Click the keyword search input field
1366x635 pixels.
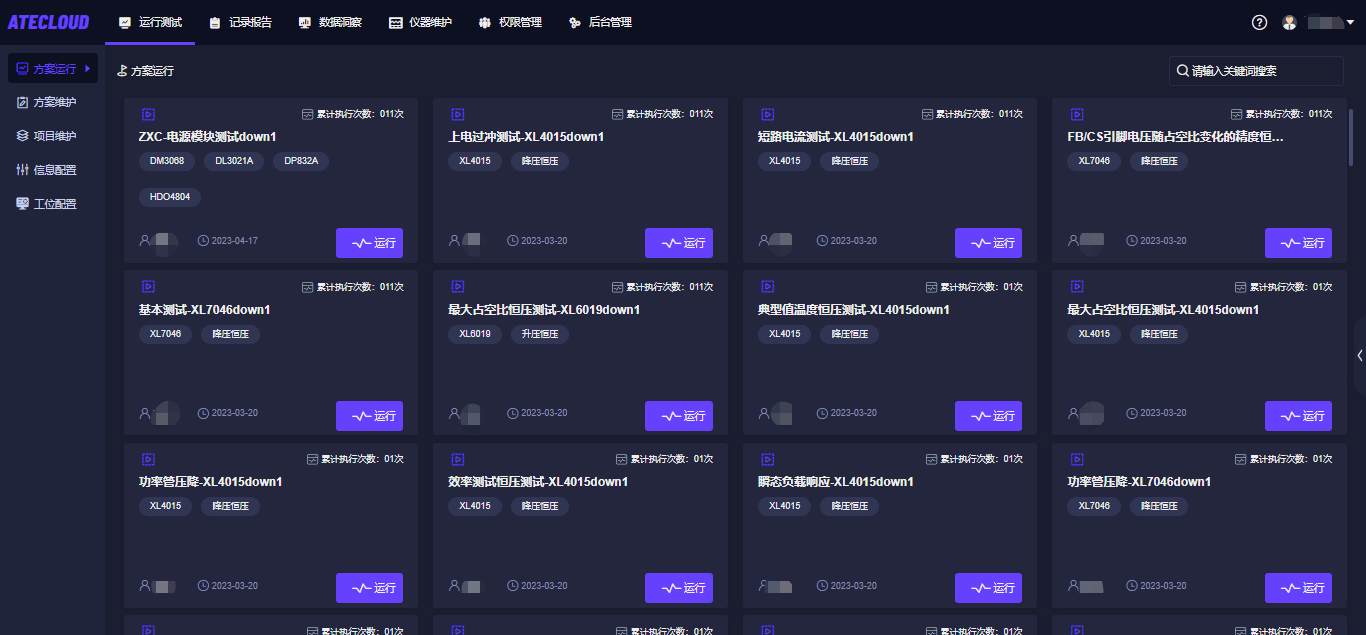[x=1256, y=71]
